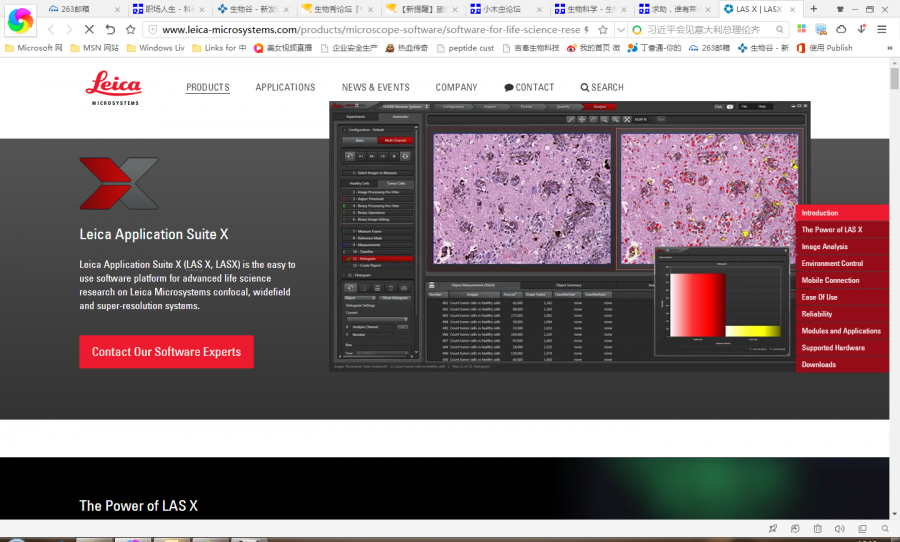Open the SEARCH menu item
This screenshot has height=542, width=900.
click(602, 87)
